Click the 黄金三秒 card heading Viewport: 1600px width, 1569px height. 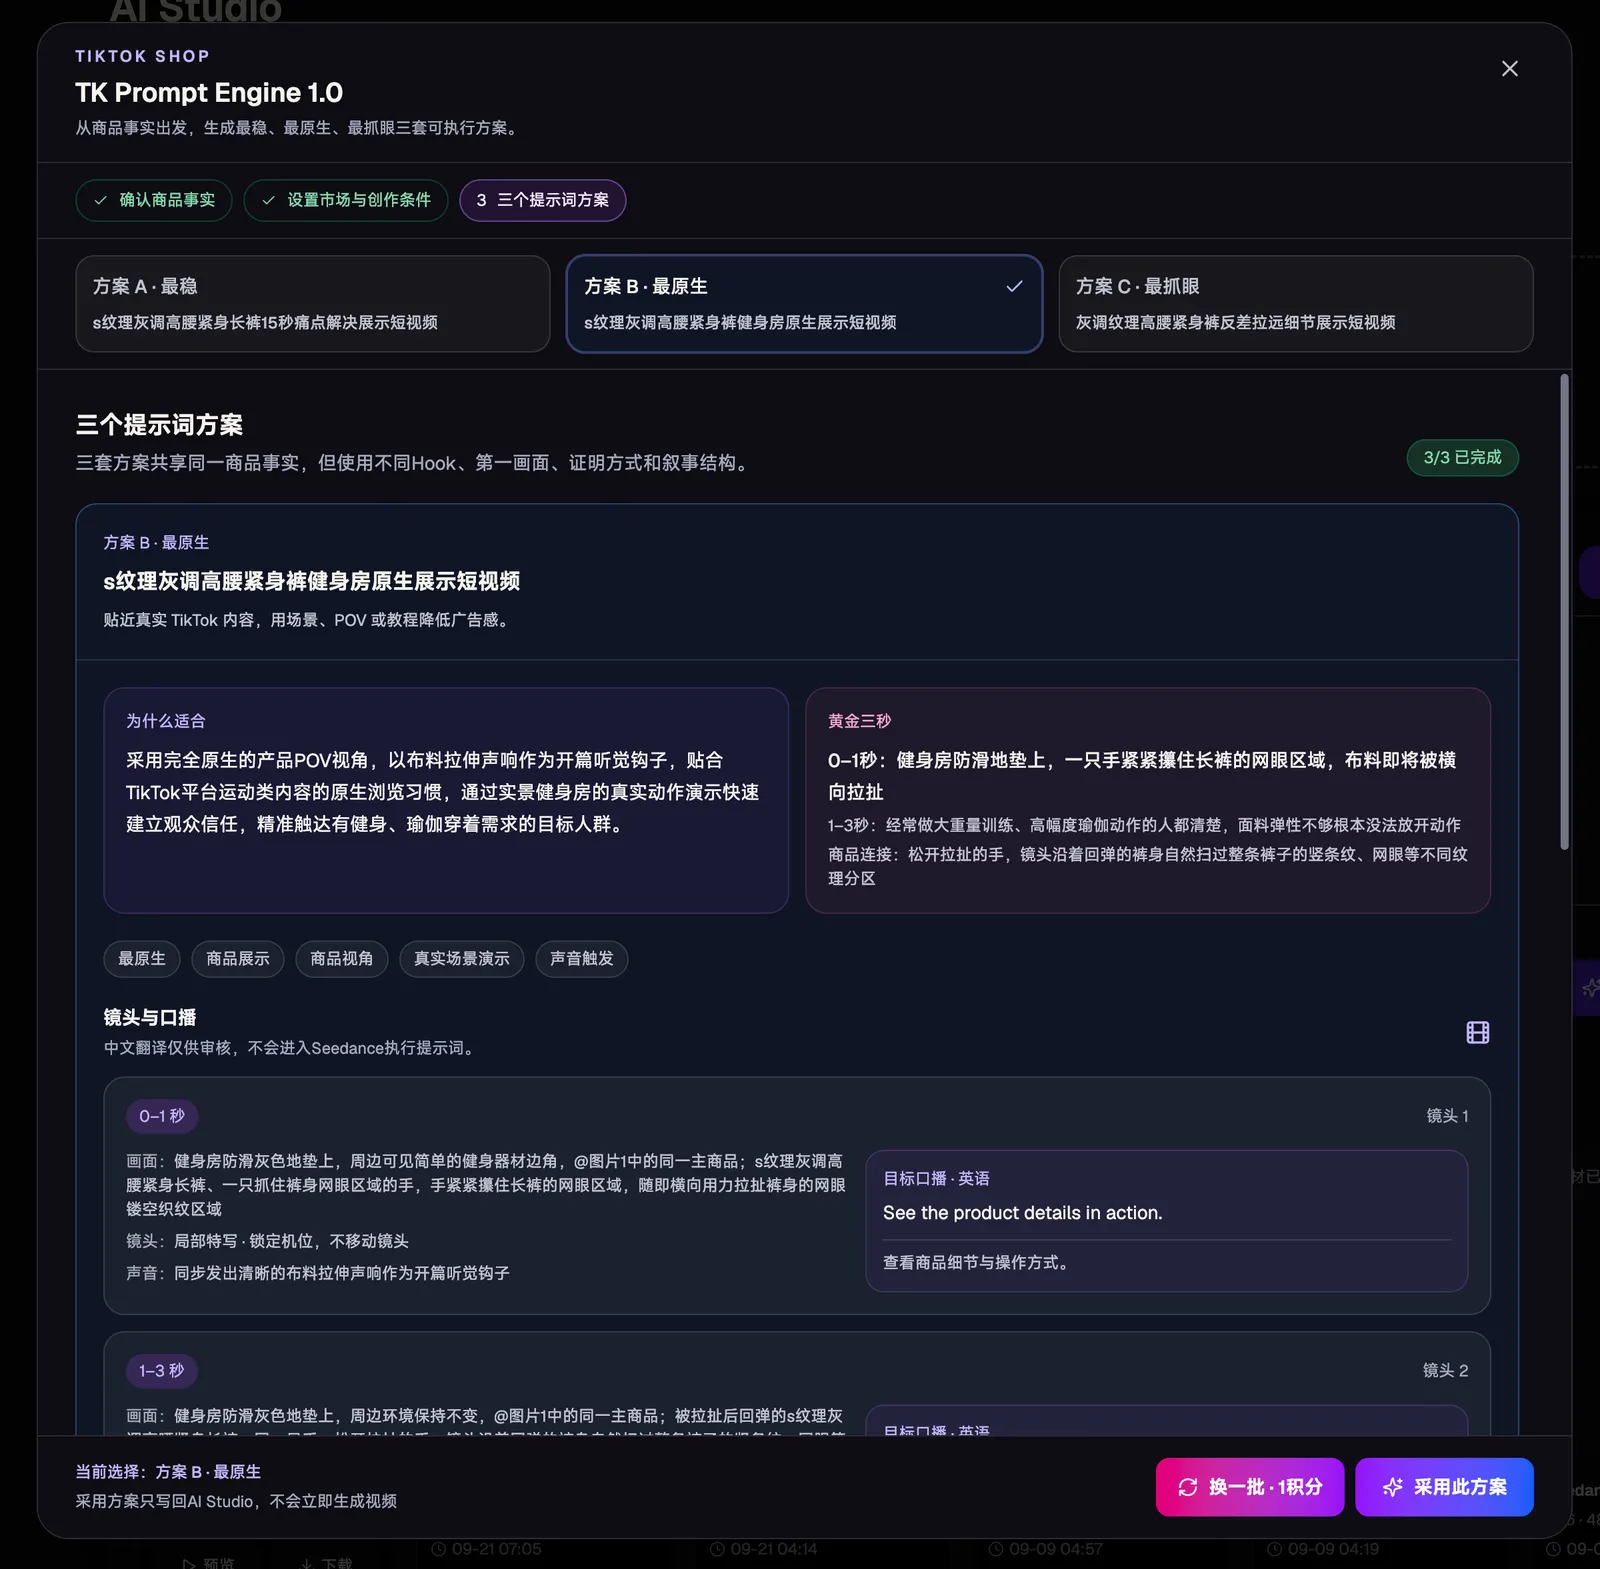pos(859,721)
